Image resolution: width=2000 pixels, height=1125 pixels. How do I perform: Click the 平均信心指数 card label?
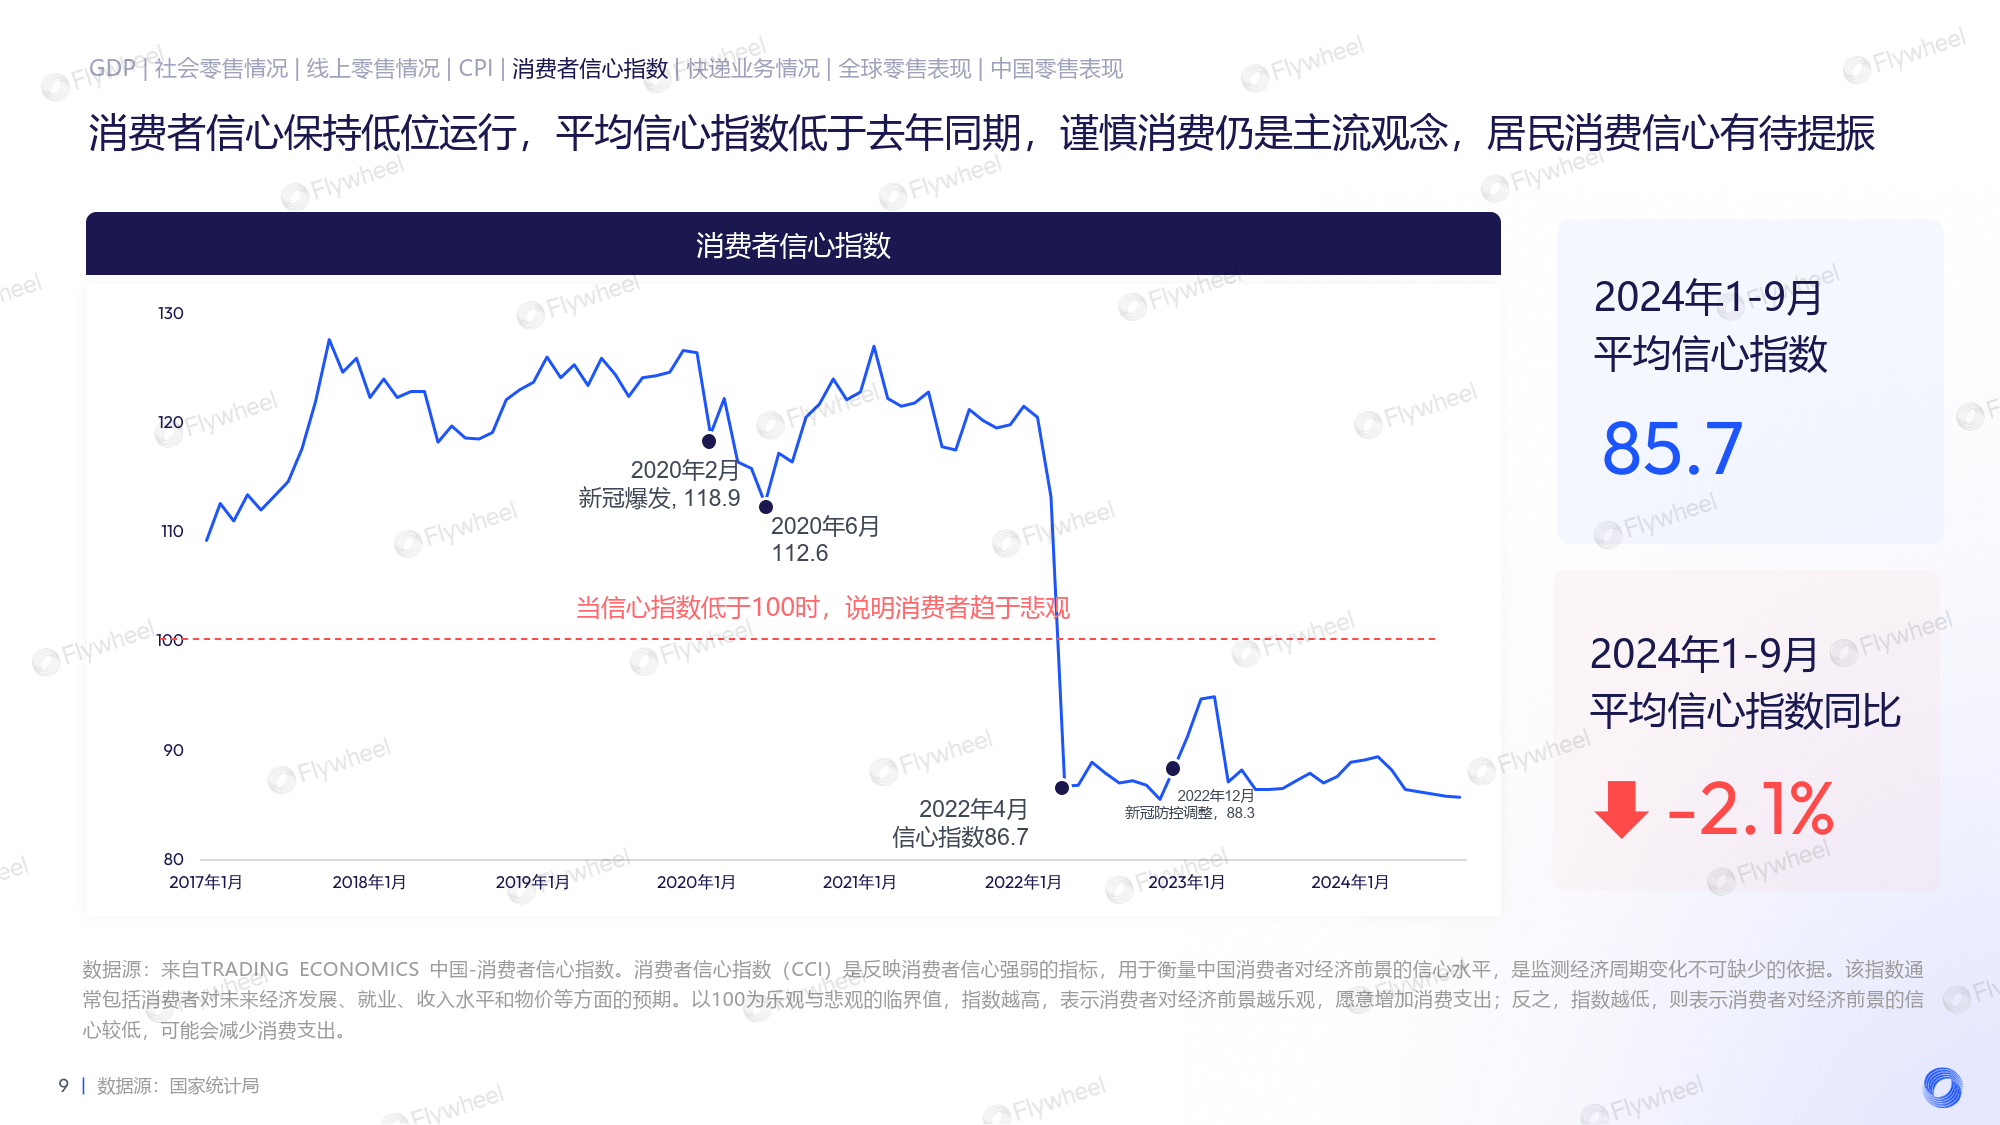1710,354
